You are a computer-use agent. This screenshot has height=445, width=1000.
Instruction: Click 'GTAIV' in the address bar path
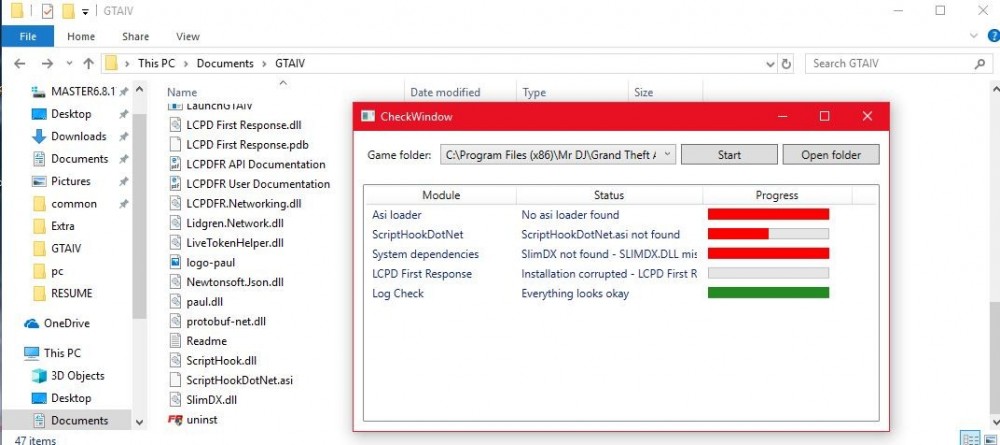(x=290, y=64)
